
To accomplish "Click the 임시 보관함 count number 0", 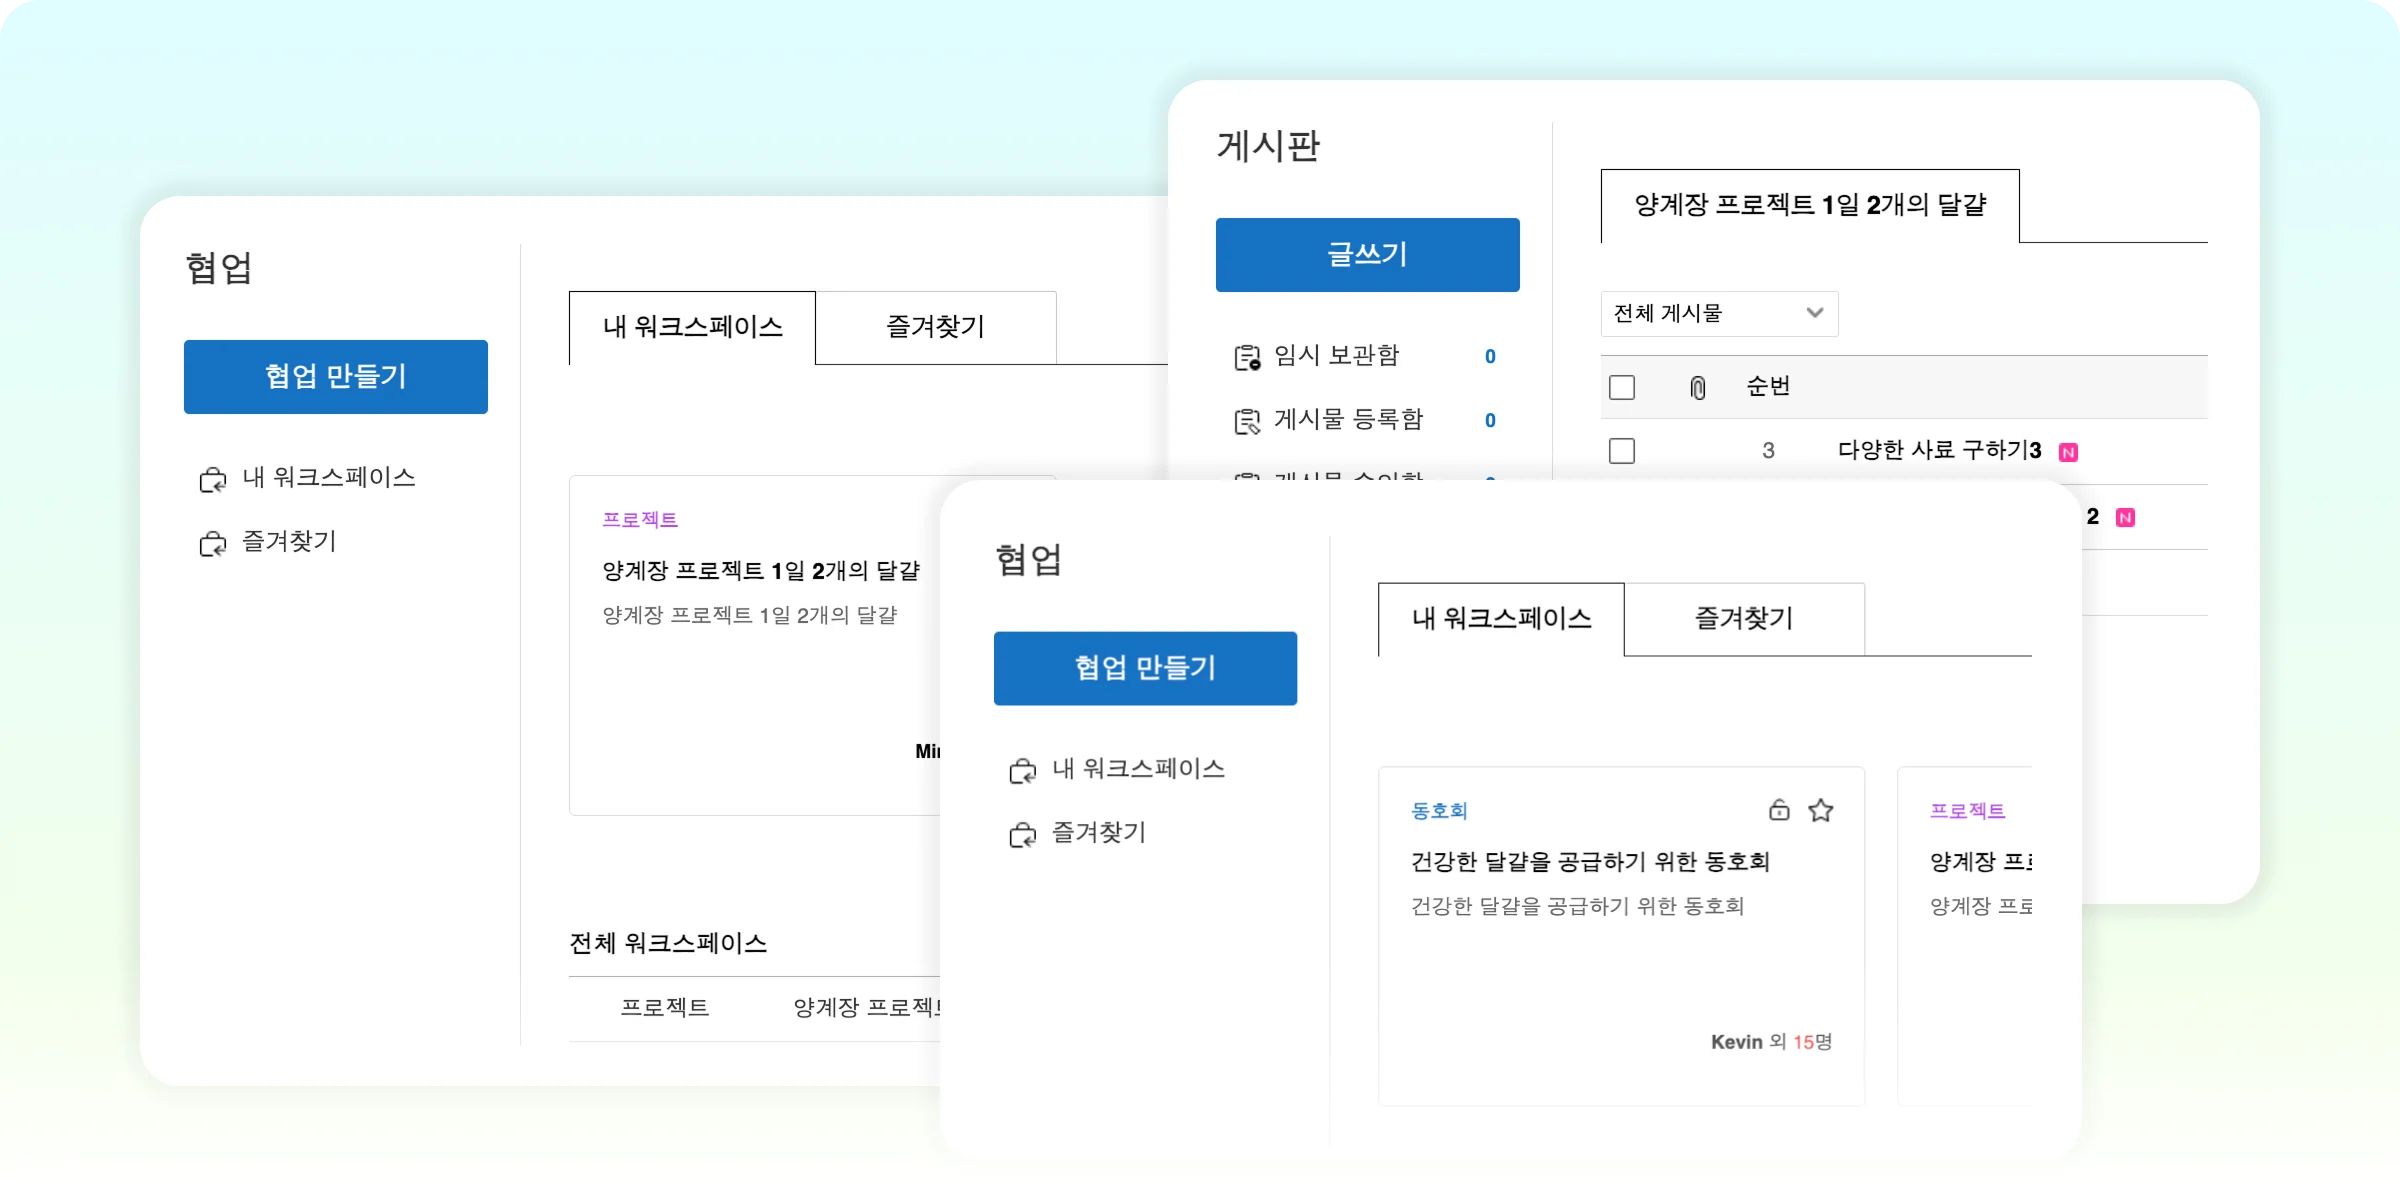I will (1490, 357).
